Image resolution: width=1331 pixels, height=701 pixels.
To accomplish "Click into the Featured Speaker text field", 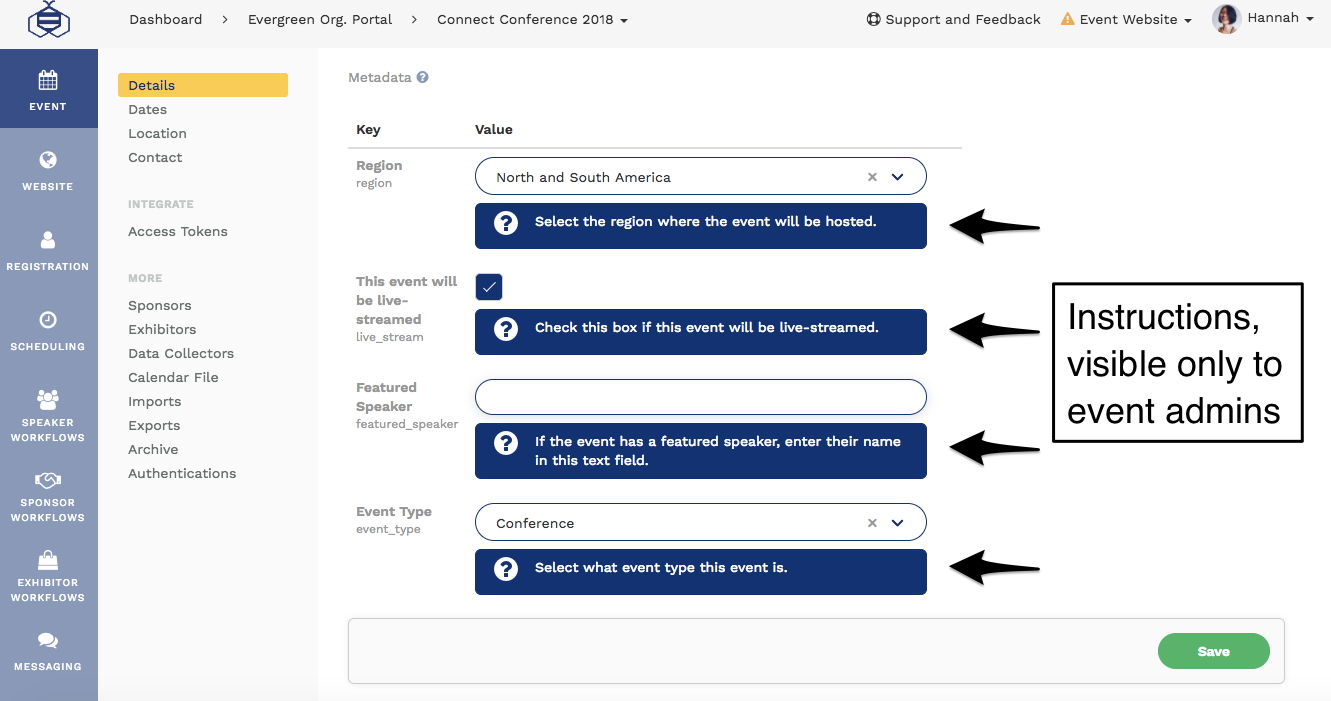I will tap(701, 397).
